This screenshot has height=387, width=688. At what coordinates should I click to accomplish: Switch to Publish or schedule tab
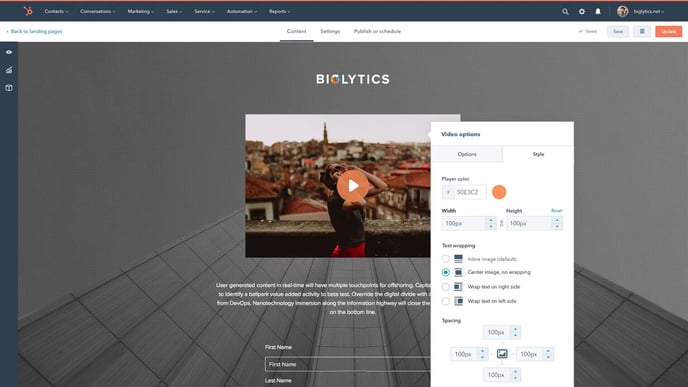[x=377, y=32]
